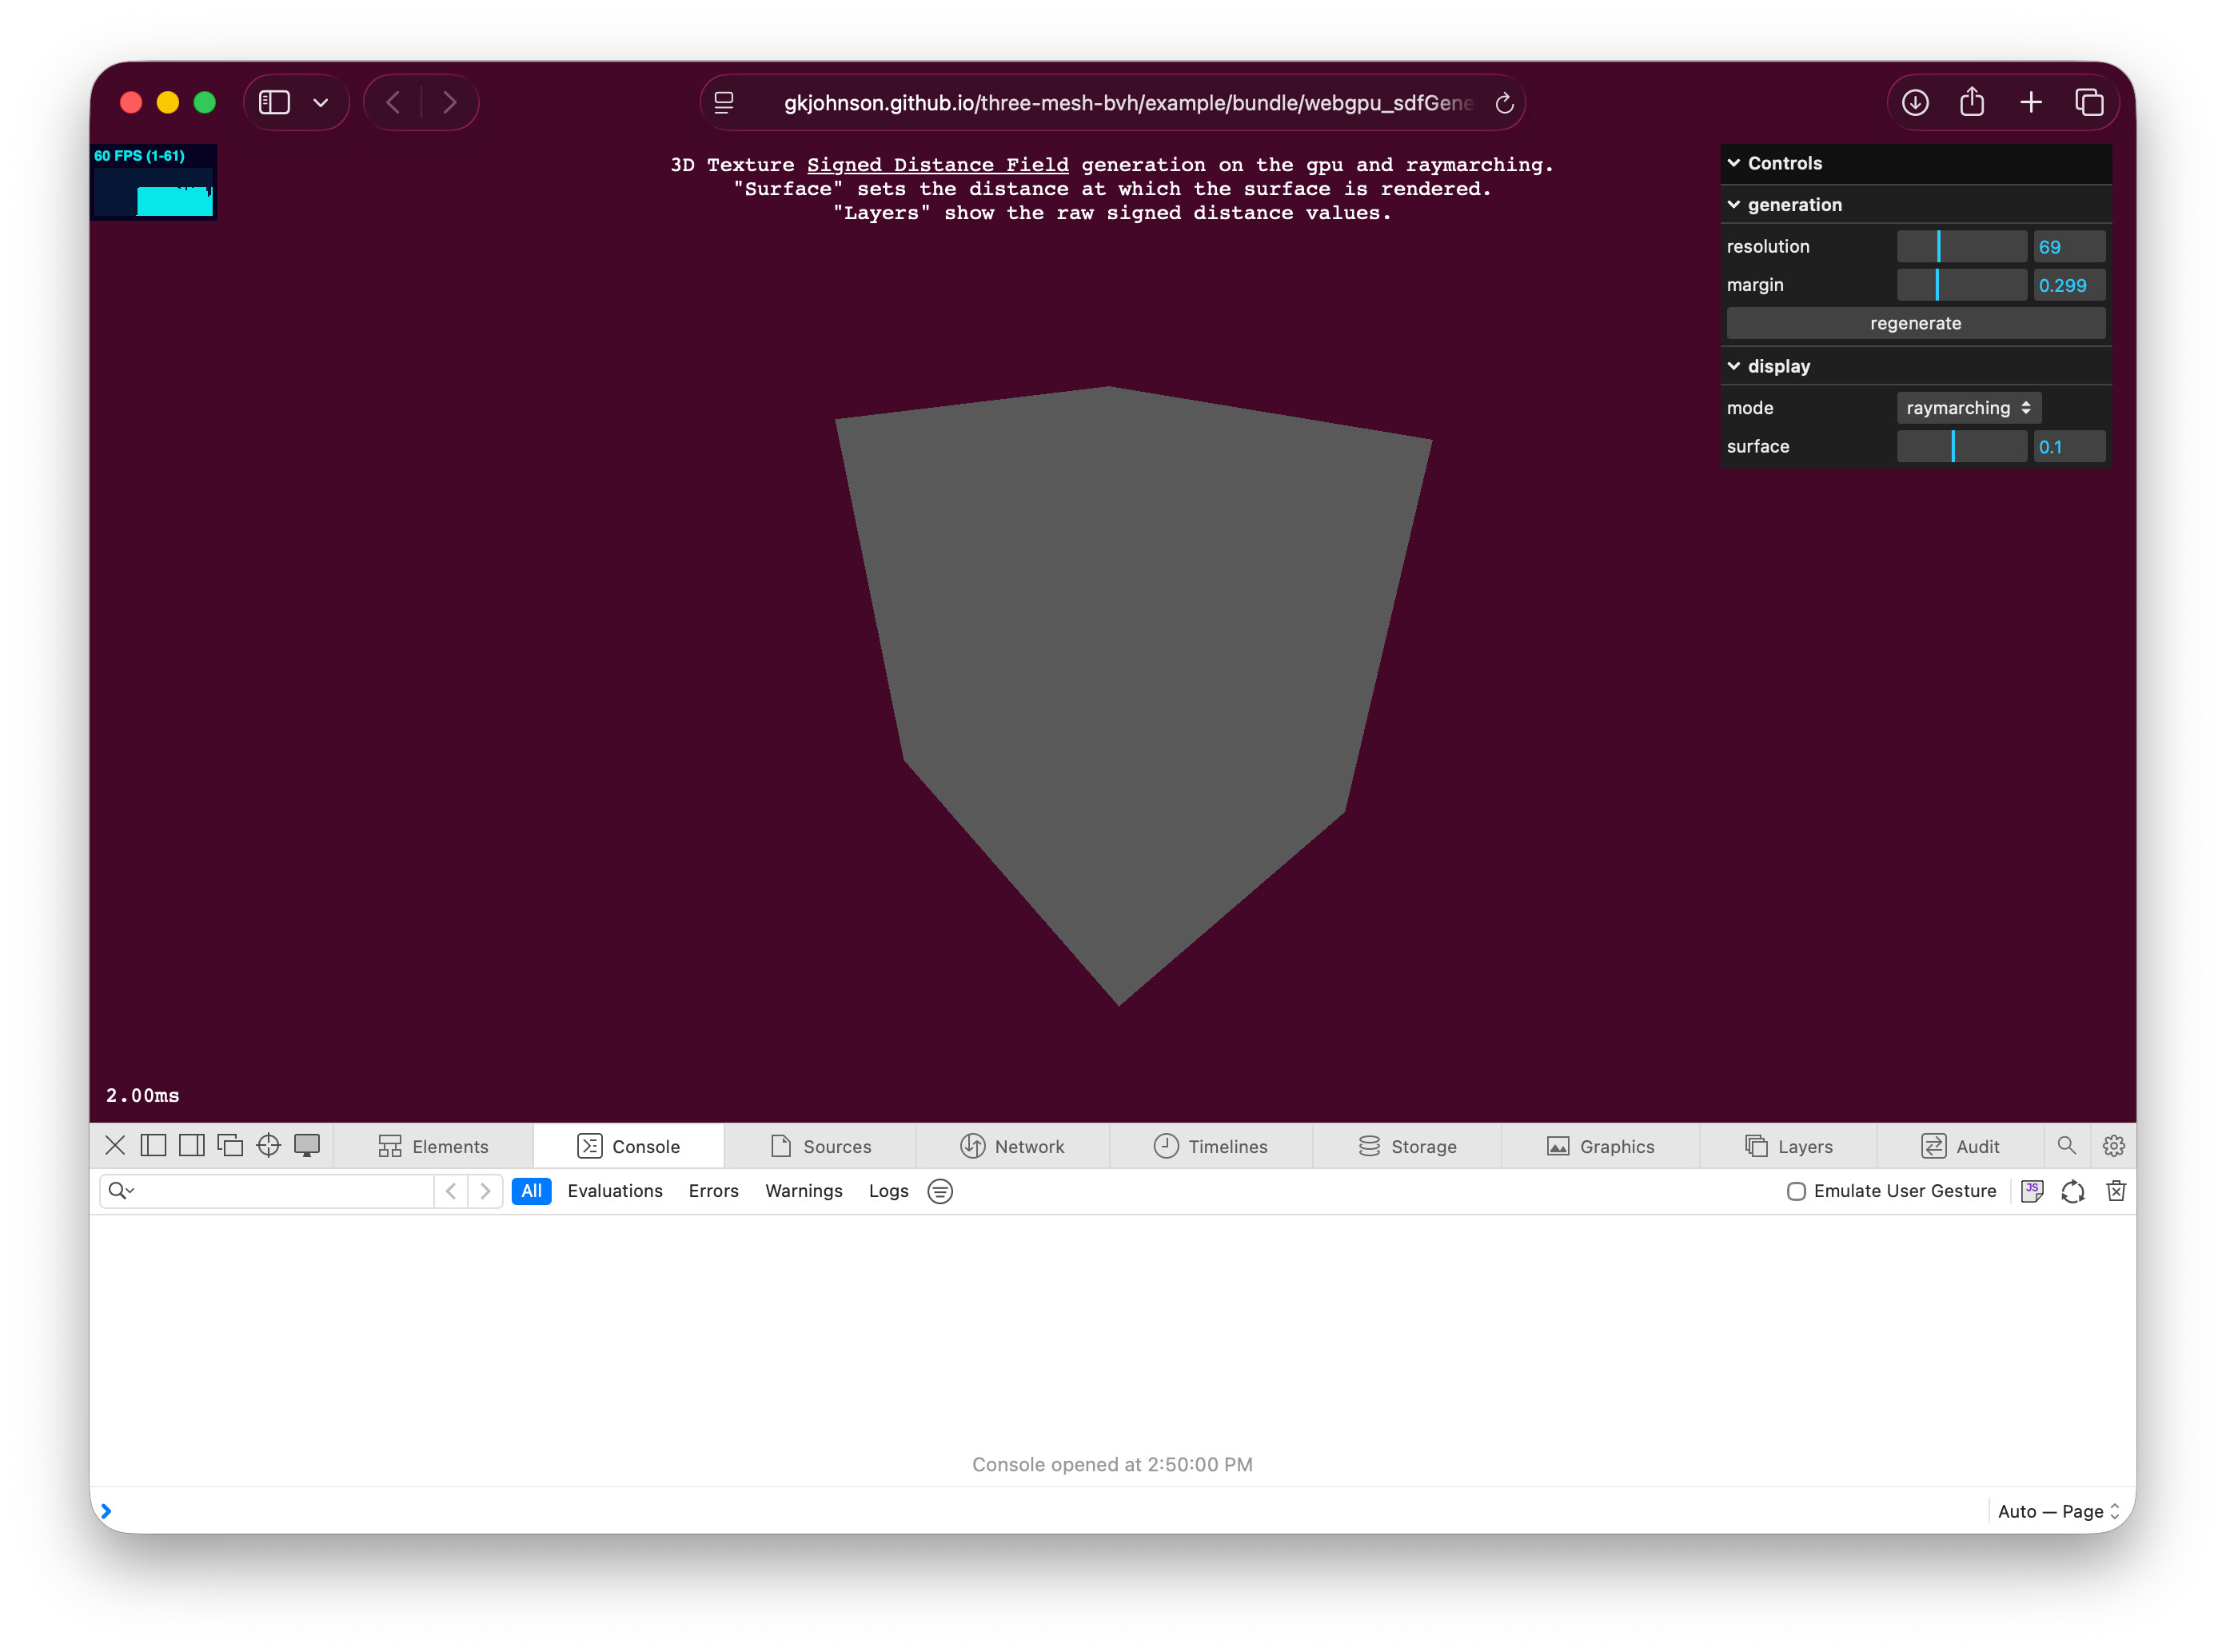Collapse the generation folder

coord(1794,205)
